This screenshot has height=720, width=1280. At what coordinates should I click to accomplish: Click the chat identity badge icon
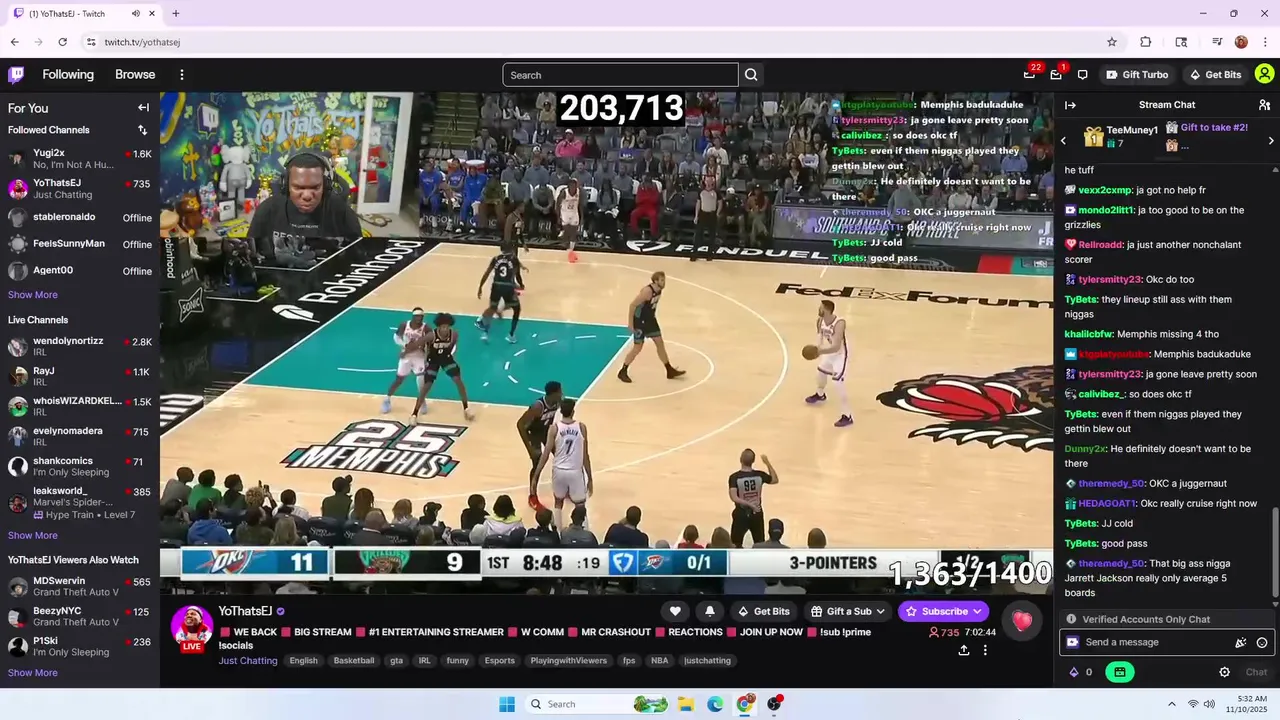coord(1073,642)
